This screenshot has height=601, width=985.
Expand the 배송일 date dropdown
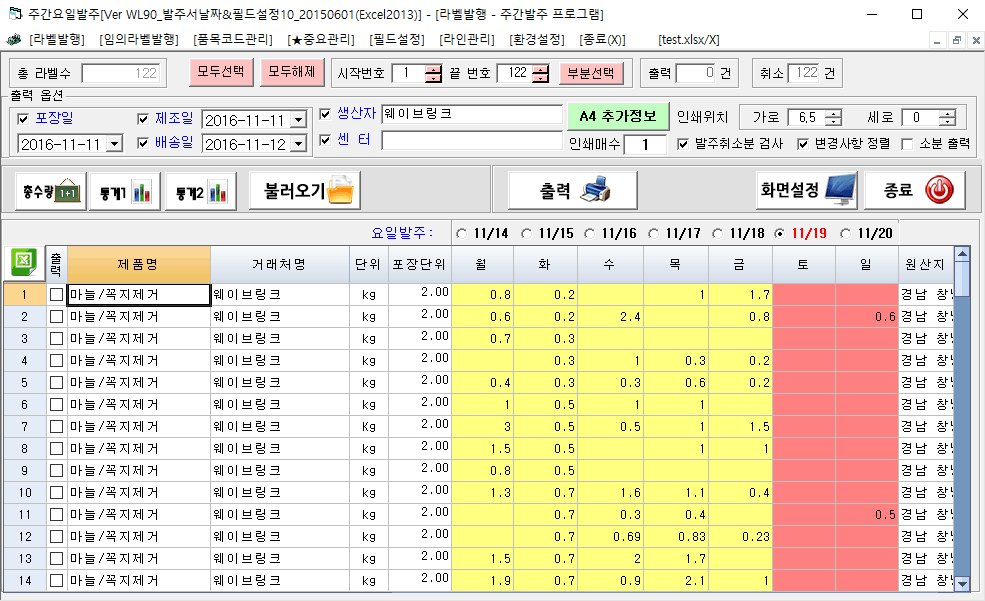point(298,144)
